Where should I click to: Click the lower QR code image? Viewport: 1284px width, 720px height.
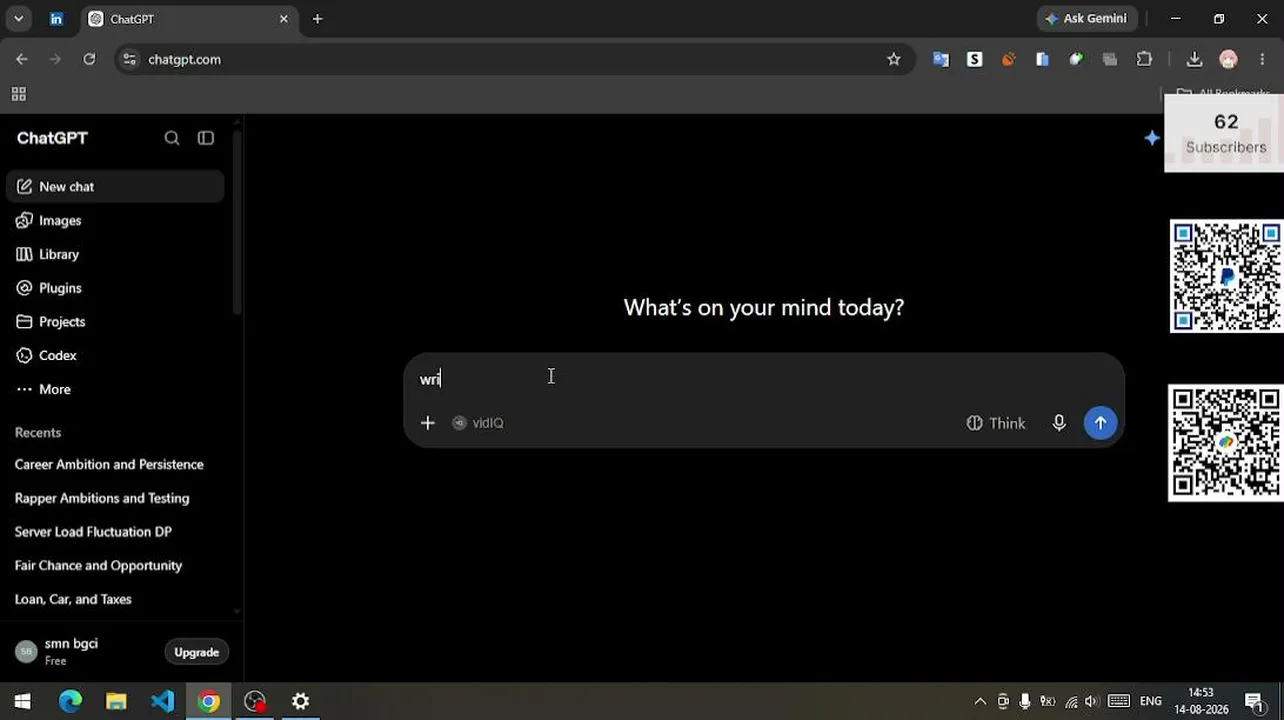pos(1225,443)
